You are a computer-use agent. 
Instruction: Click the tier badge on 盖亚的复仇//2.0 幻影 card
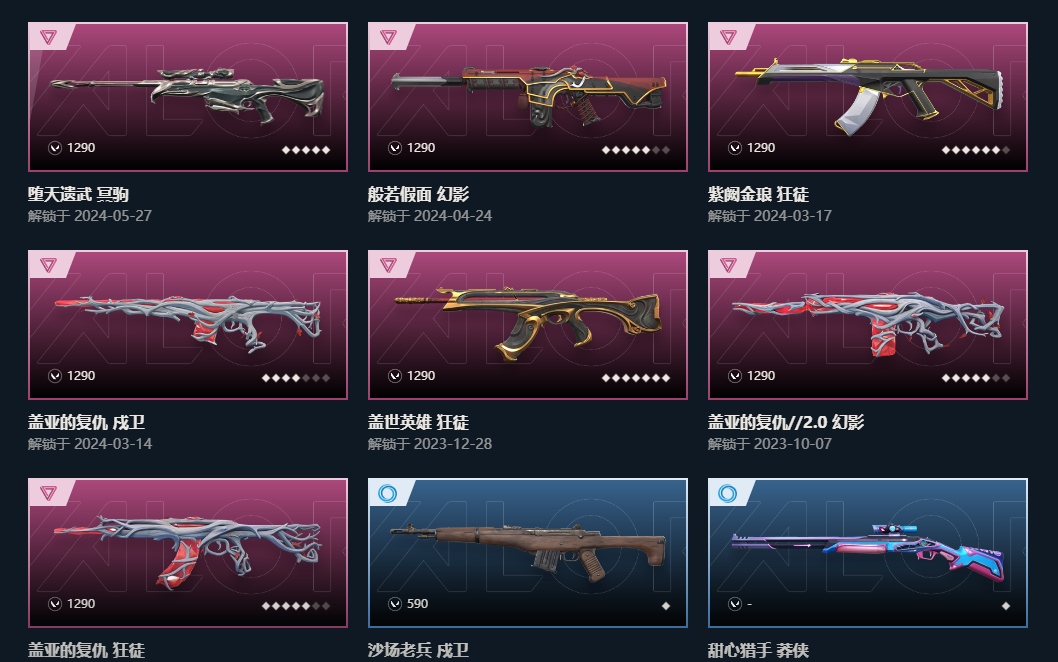click(729, 265)
